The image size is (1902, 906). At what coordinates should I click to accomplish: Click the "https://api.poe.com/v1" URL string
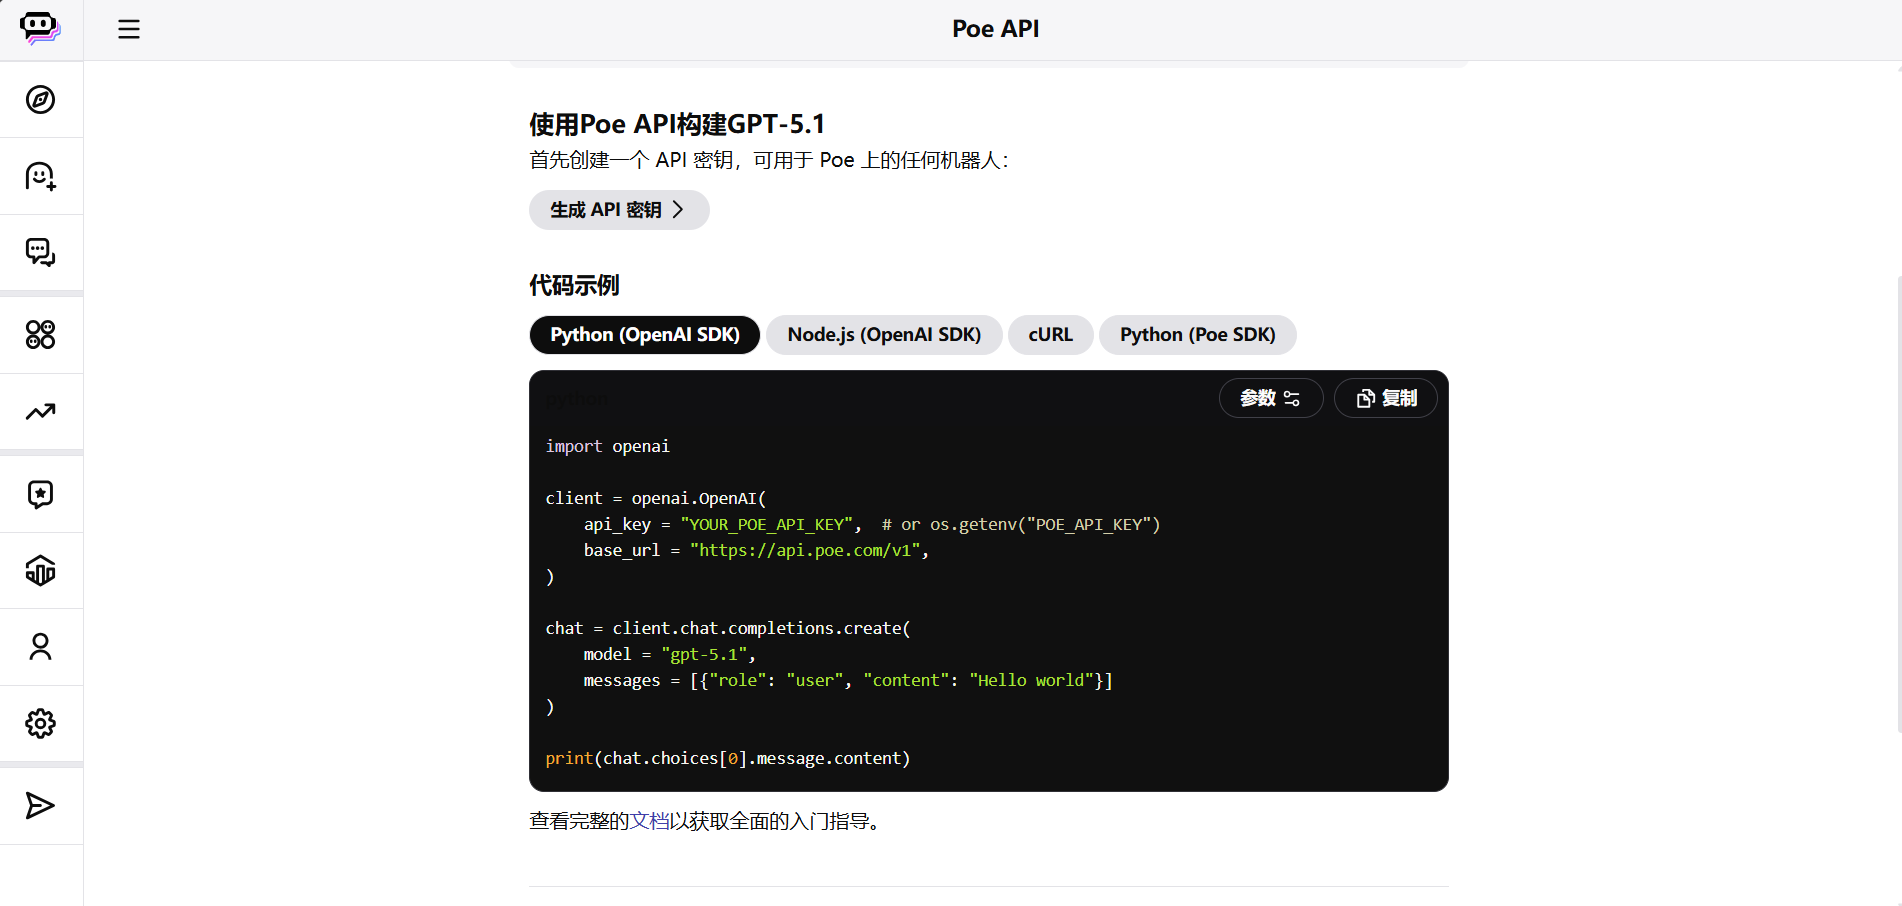pos(805,550)
